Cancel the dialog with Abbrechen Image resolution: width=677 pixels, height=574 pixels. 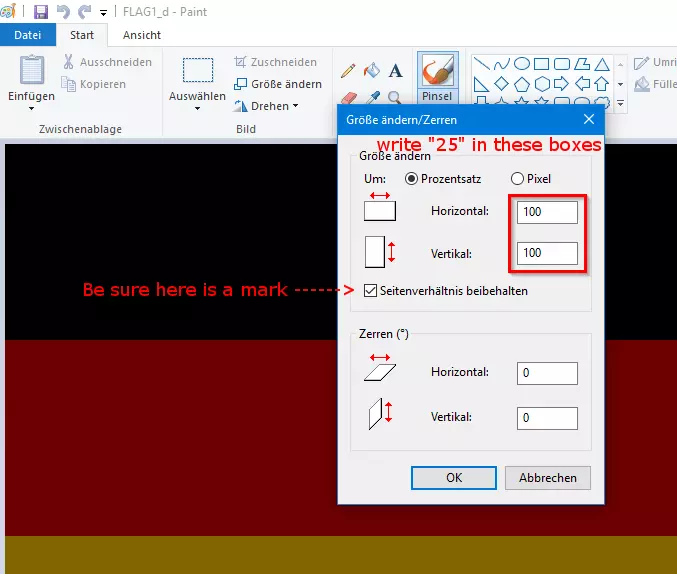pyautogui.click(x=548, y=478)
